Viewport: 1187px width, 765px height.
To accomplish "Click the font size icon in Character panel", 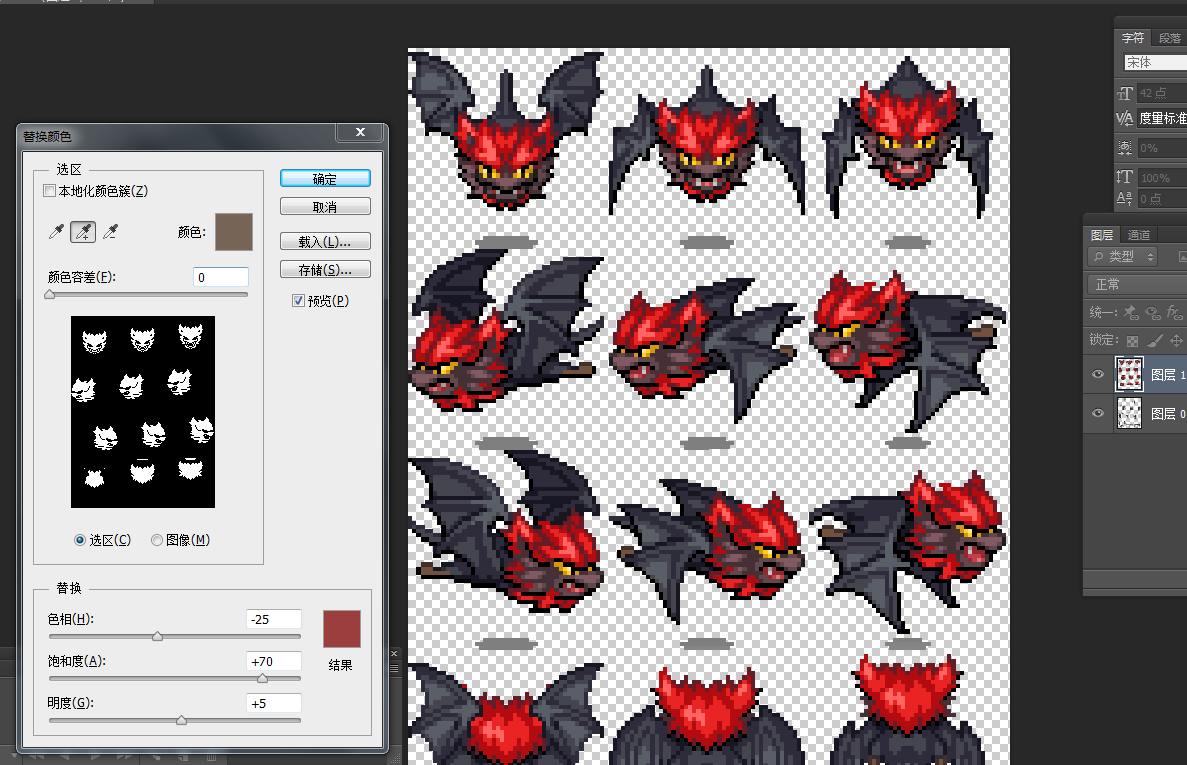I will (x=1125, y=93).
